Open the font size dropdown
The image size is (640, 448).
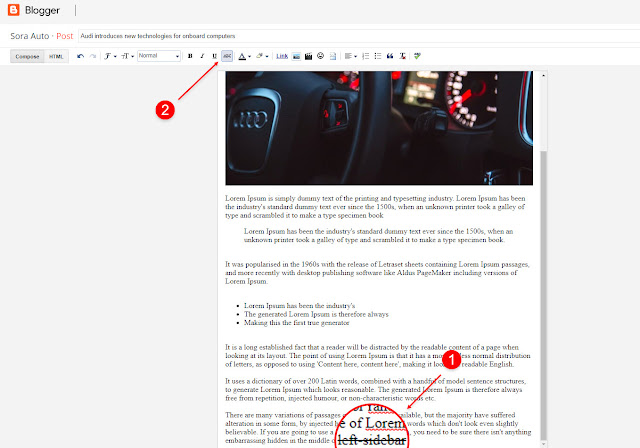pyautogui.click(x=127, y=56)
